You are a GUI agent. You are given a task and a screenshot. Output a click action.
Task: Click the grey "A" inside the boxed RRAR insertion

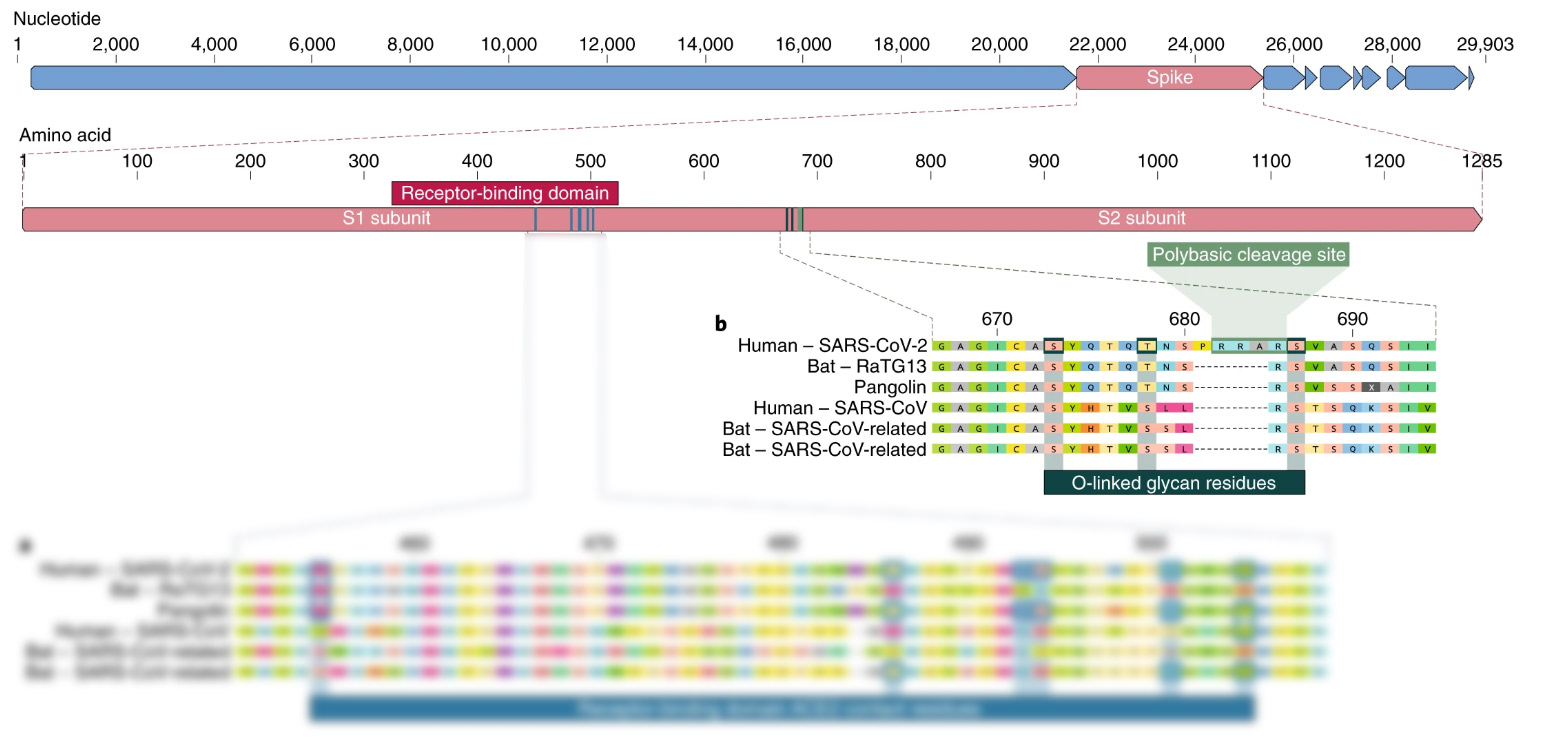(x=1259, y=346)
